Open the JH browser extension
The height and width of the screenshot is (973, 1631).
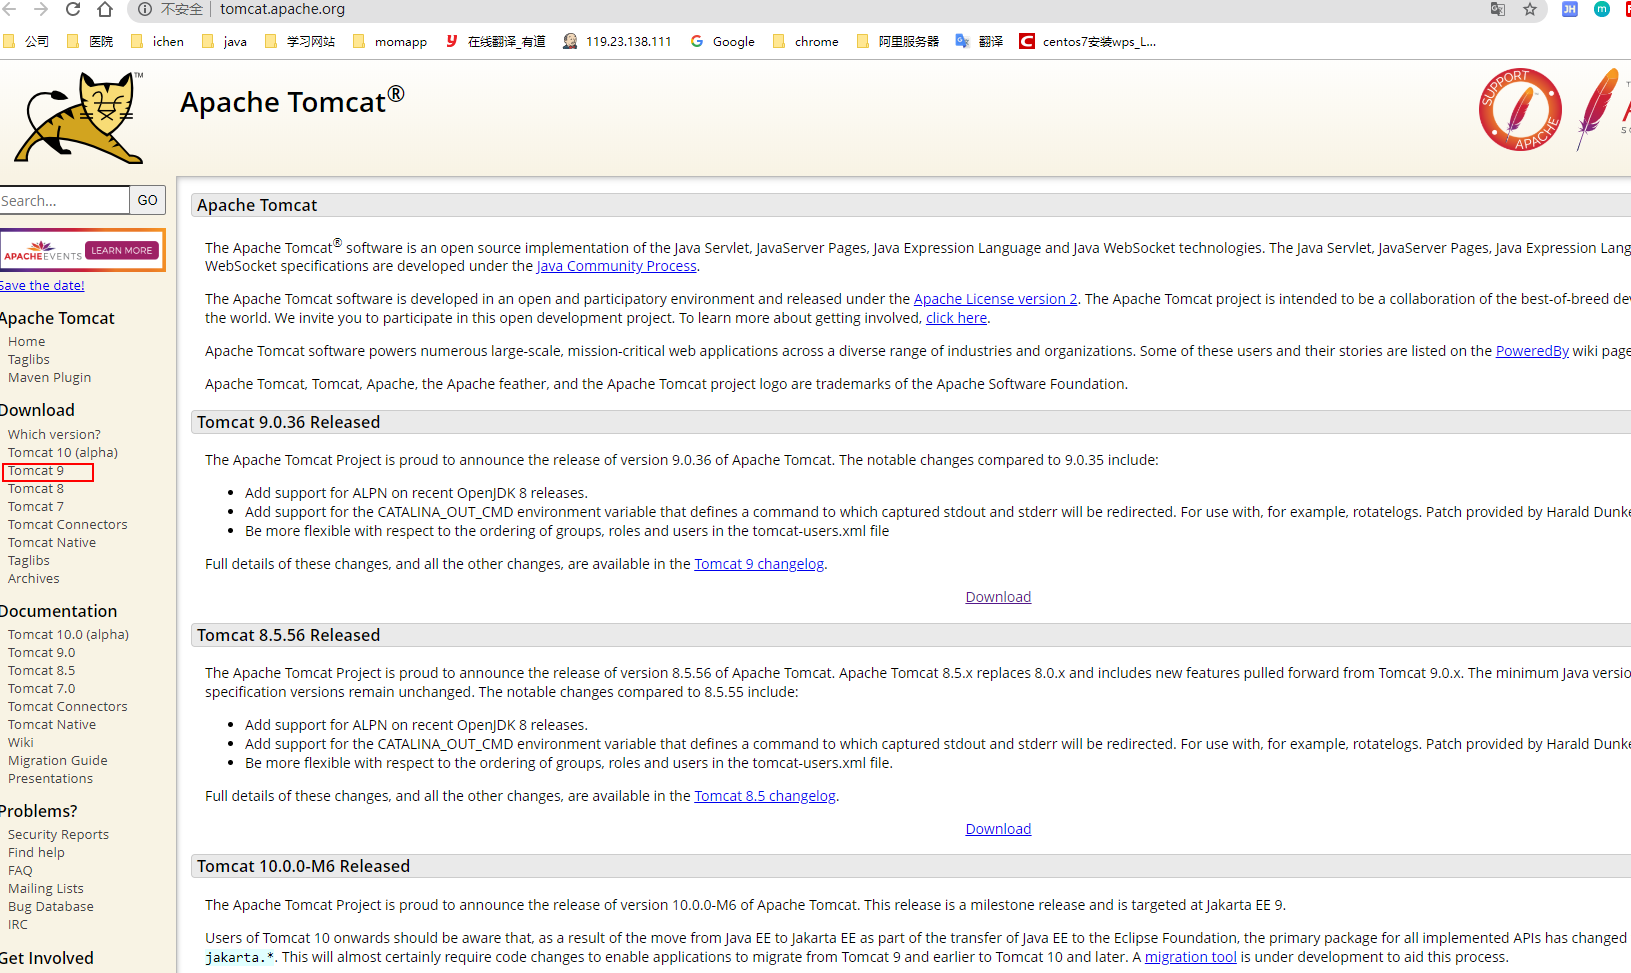pos(1568,9)
